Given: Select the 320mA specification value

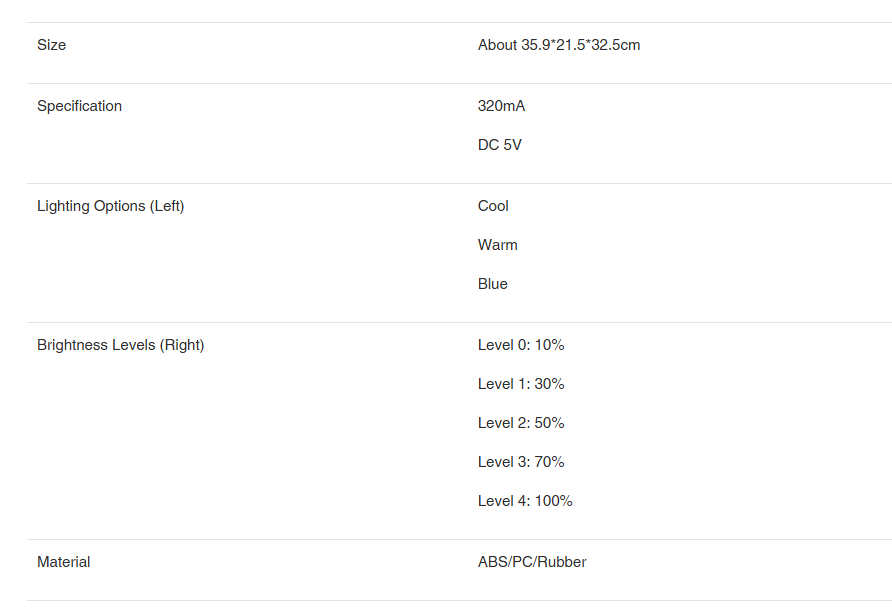Looking at the screenshot, I should click(x=501, y=106).
